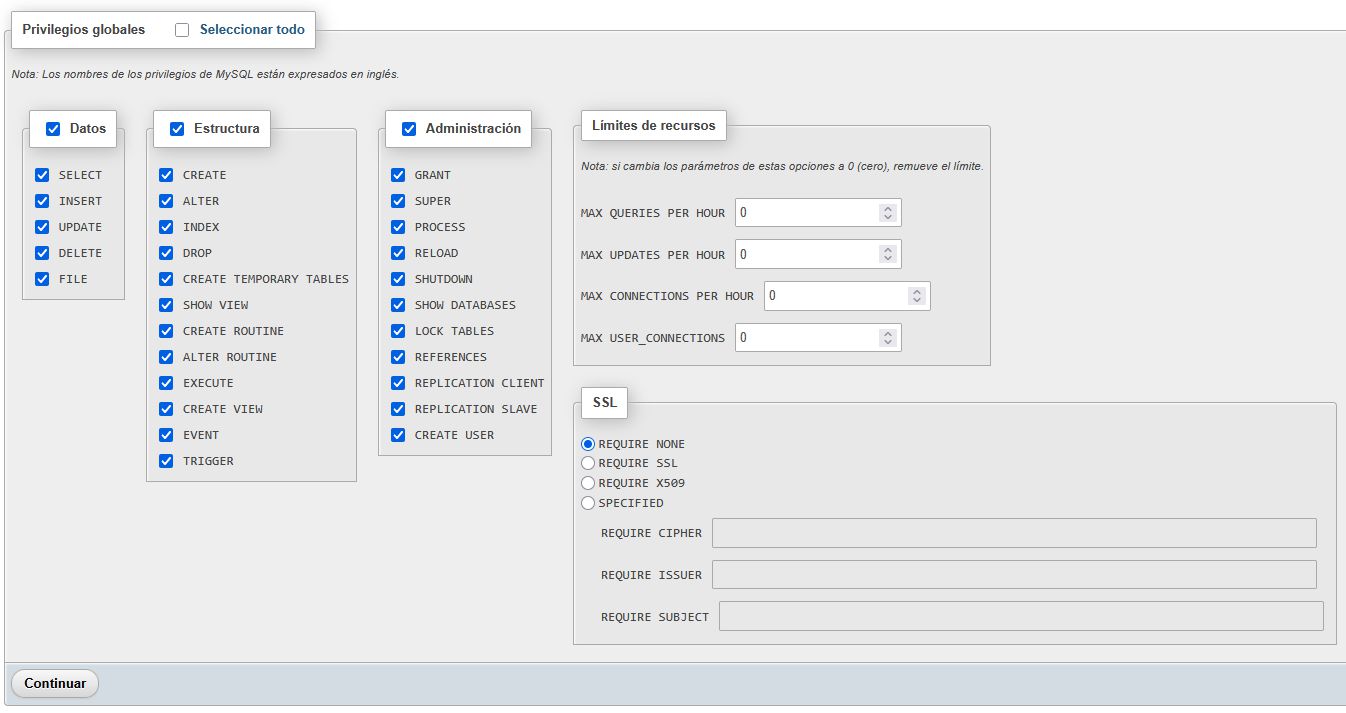Toggle the Estructura group checkbox
This screenshot has width=1346, height=713.
coord(177,129)
